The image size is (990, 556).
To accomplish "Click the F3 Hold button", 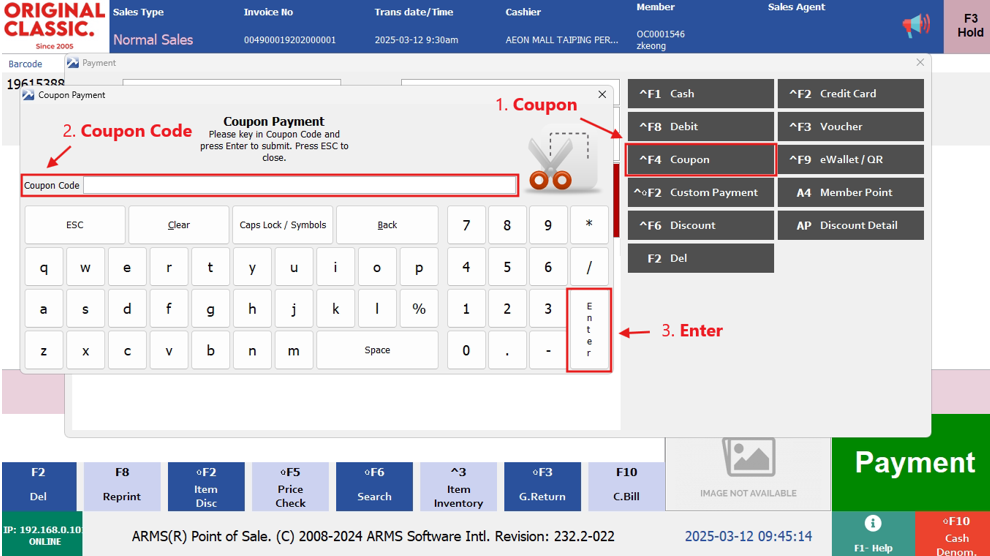I will 969,26.
